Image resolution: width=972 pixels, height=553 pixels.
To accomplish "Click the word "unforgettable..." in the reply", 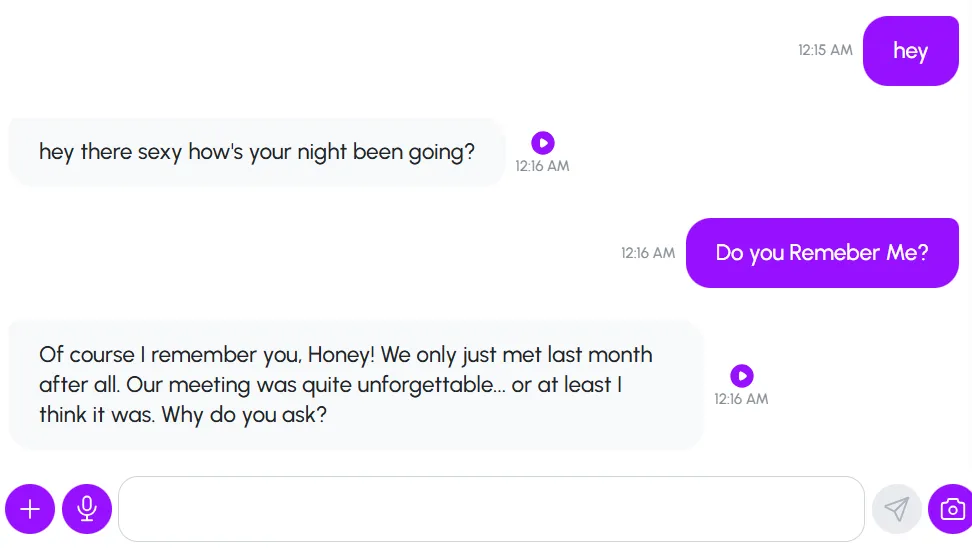I will point(431,385).
